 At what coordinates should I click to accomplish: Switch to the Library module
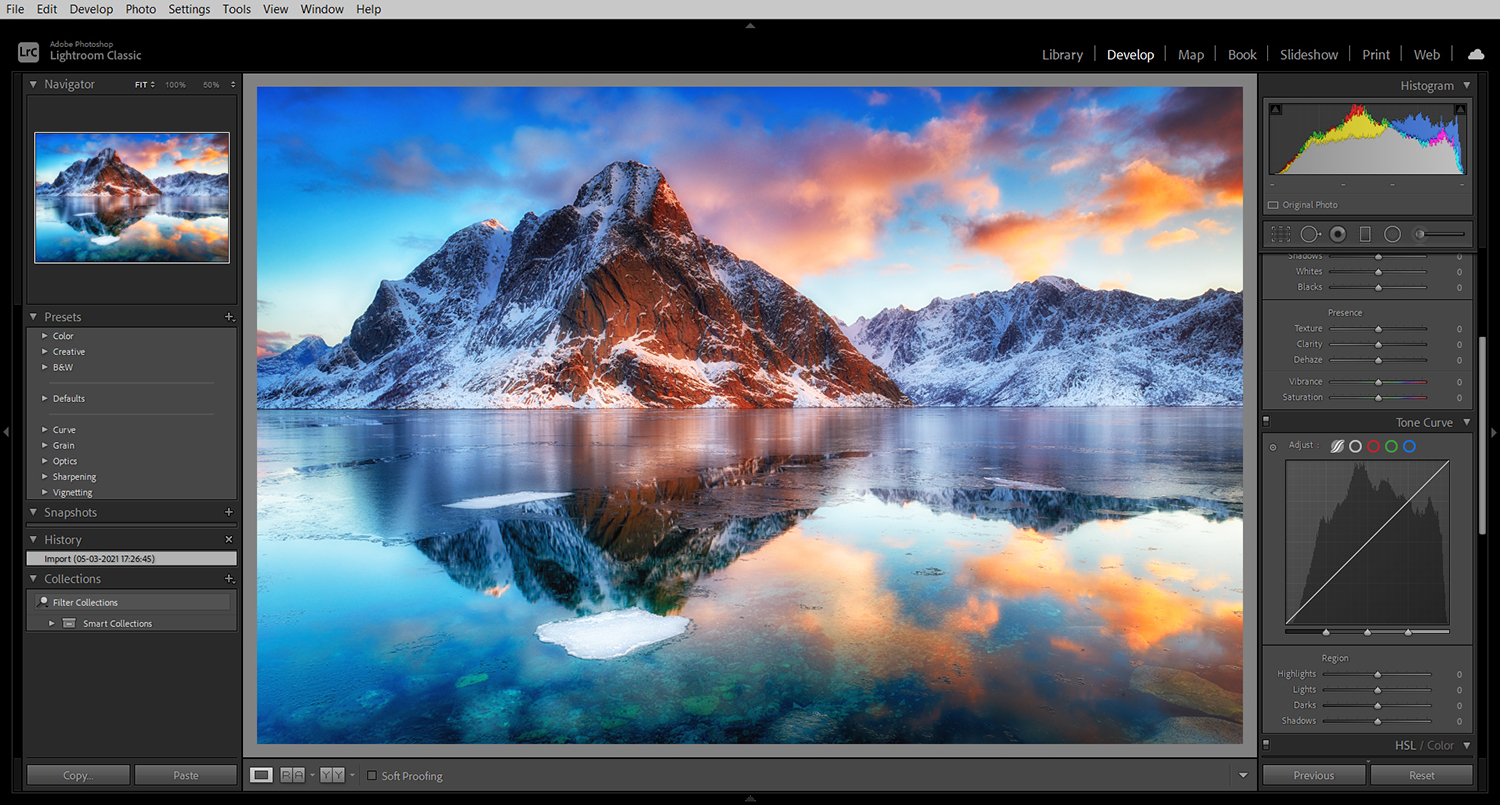[x=1062, y=54]
